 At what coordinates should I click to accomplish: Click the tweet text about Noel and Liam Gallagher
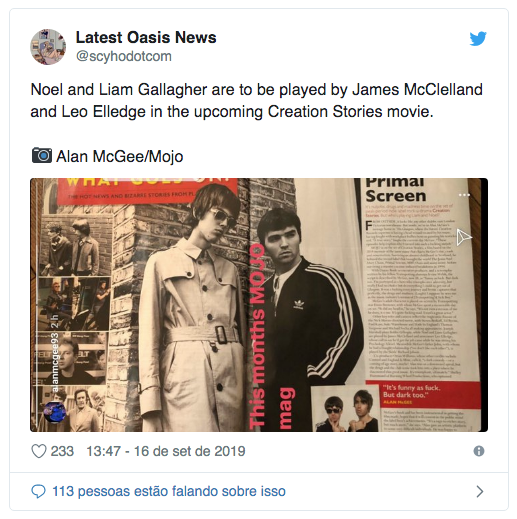[256, 100]
